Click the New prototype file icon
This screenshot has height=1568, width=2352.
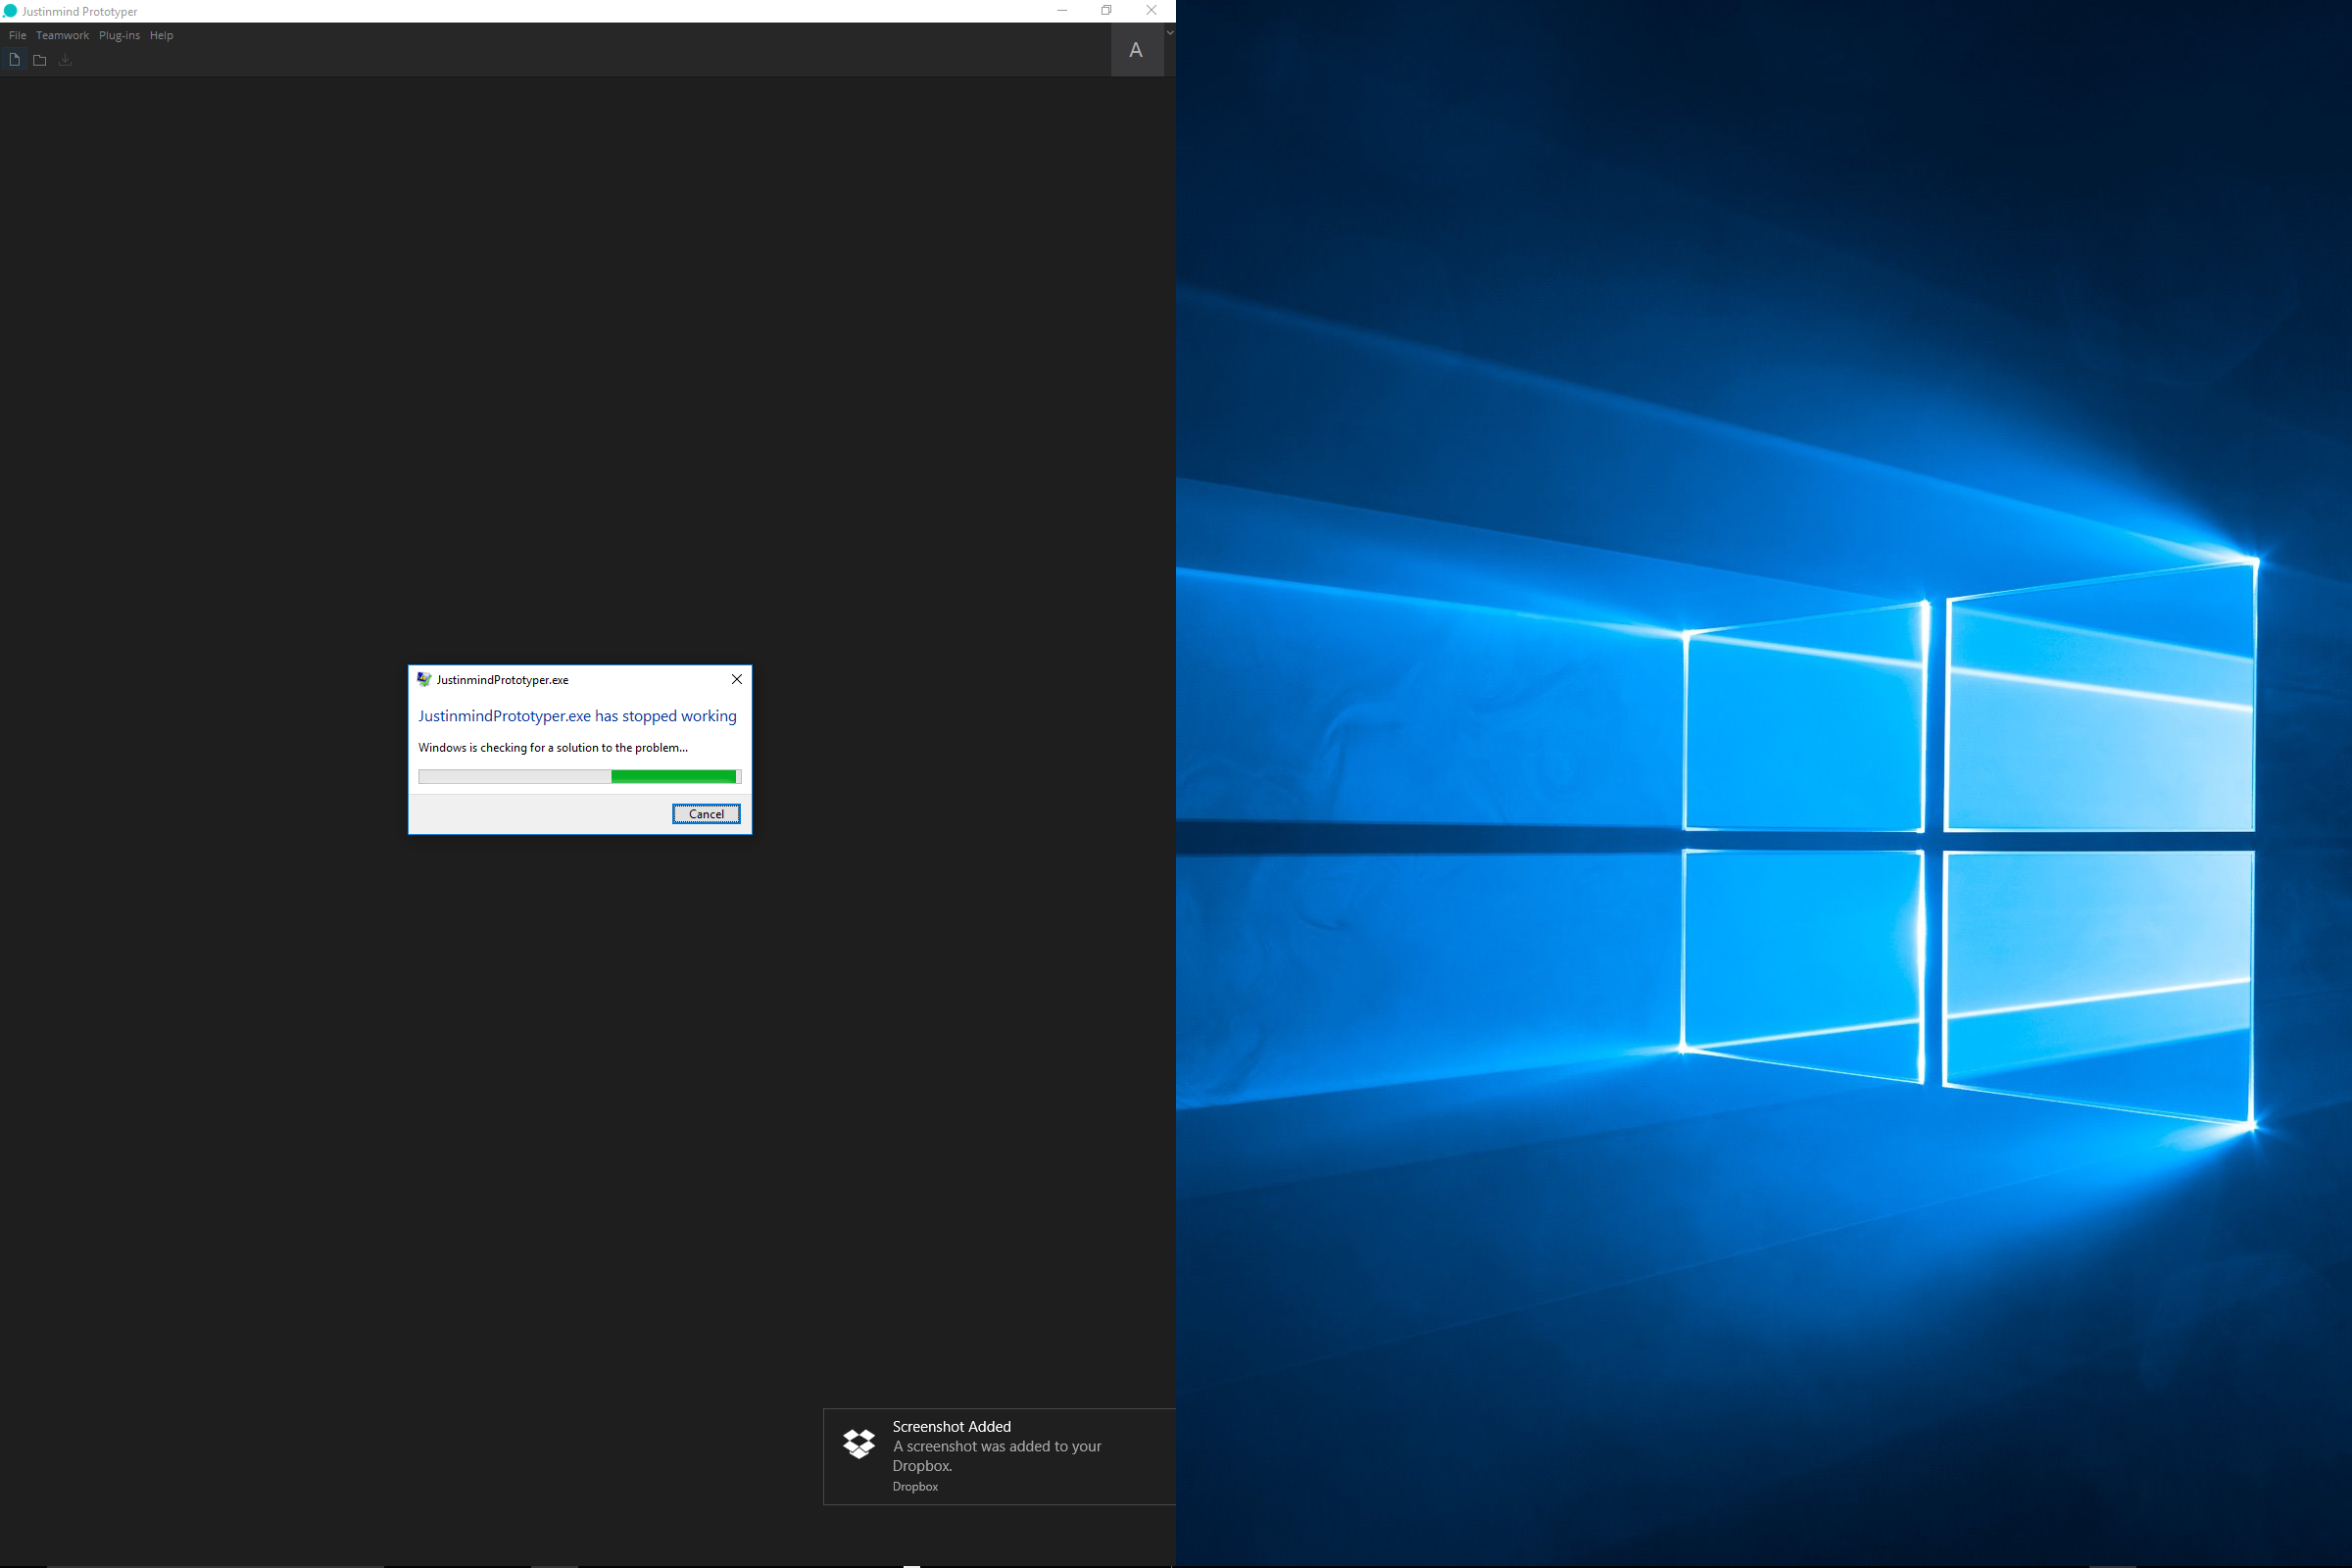[x=15, y=60]
